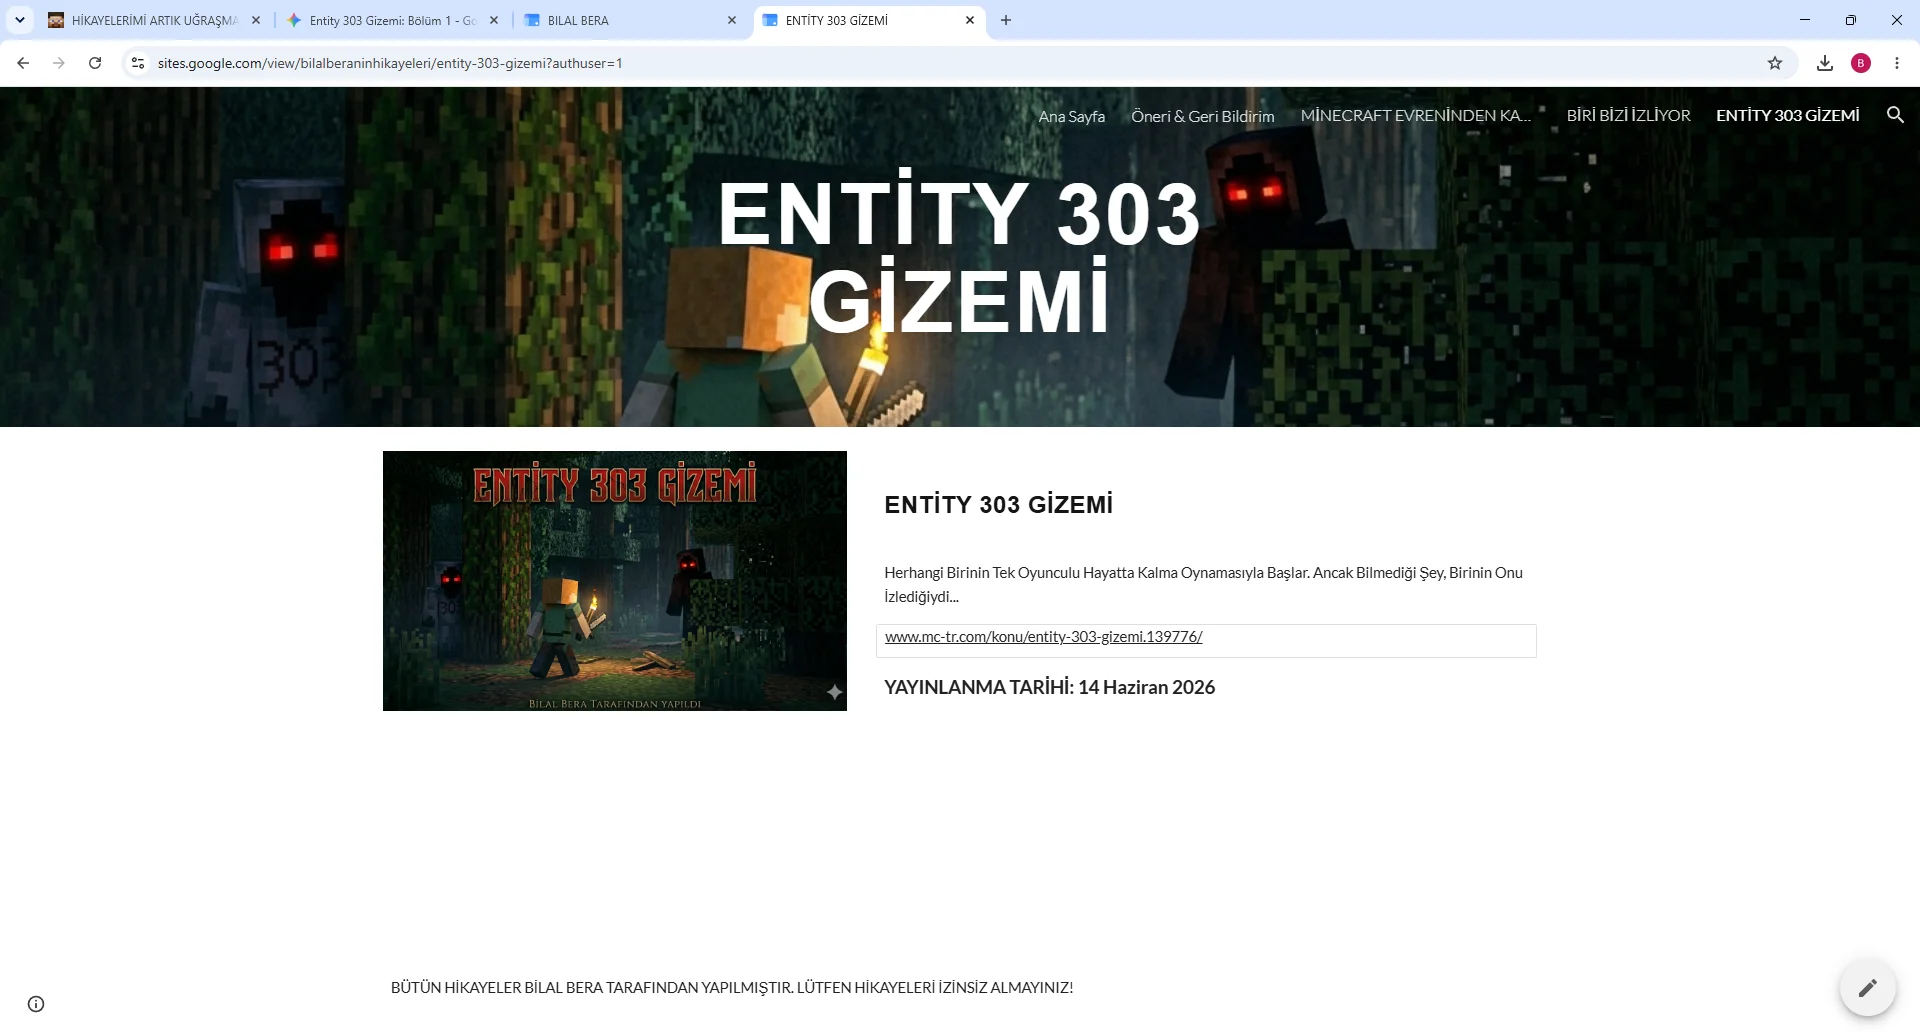
Task: Bookmark this page with the star icon
Action: coord(1775,63)
